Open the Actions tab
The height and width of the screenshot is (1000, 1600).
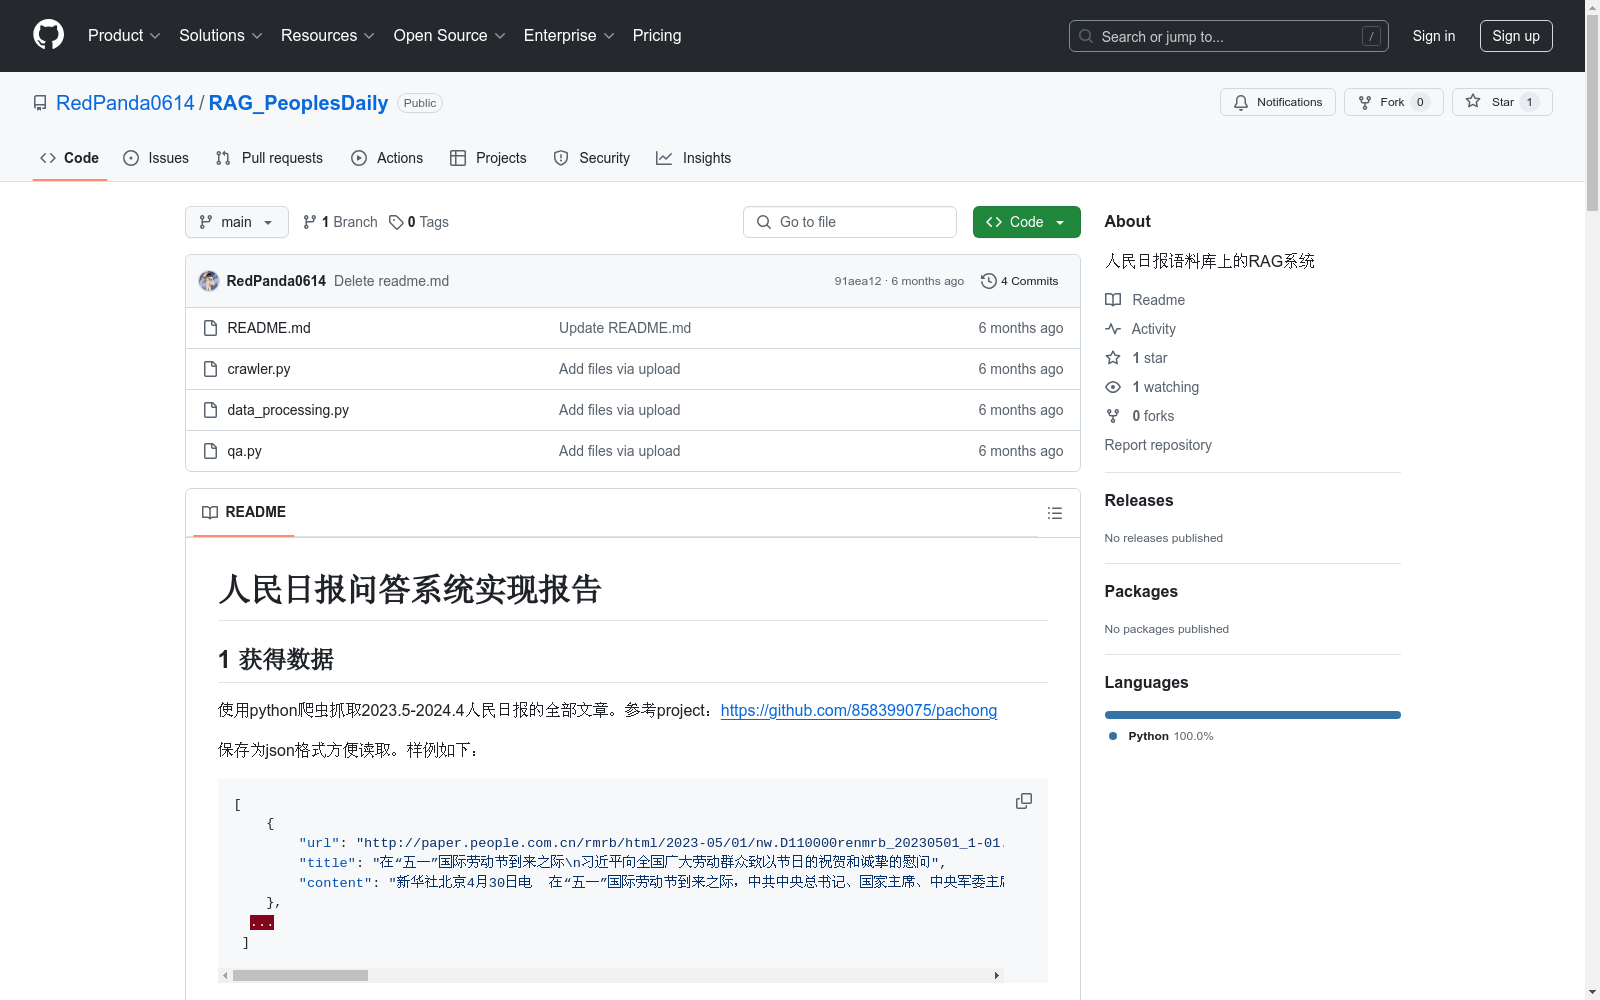pyautogui.click(x=387, y=158)
